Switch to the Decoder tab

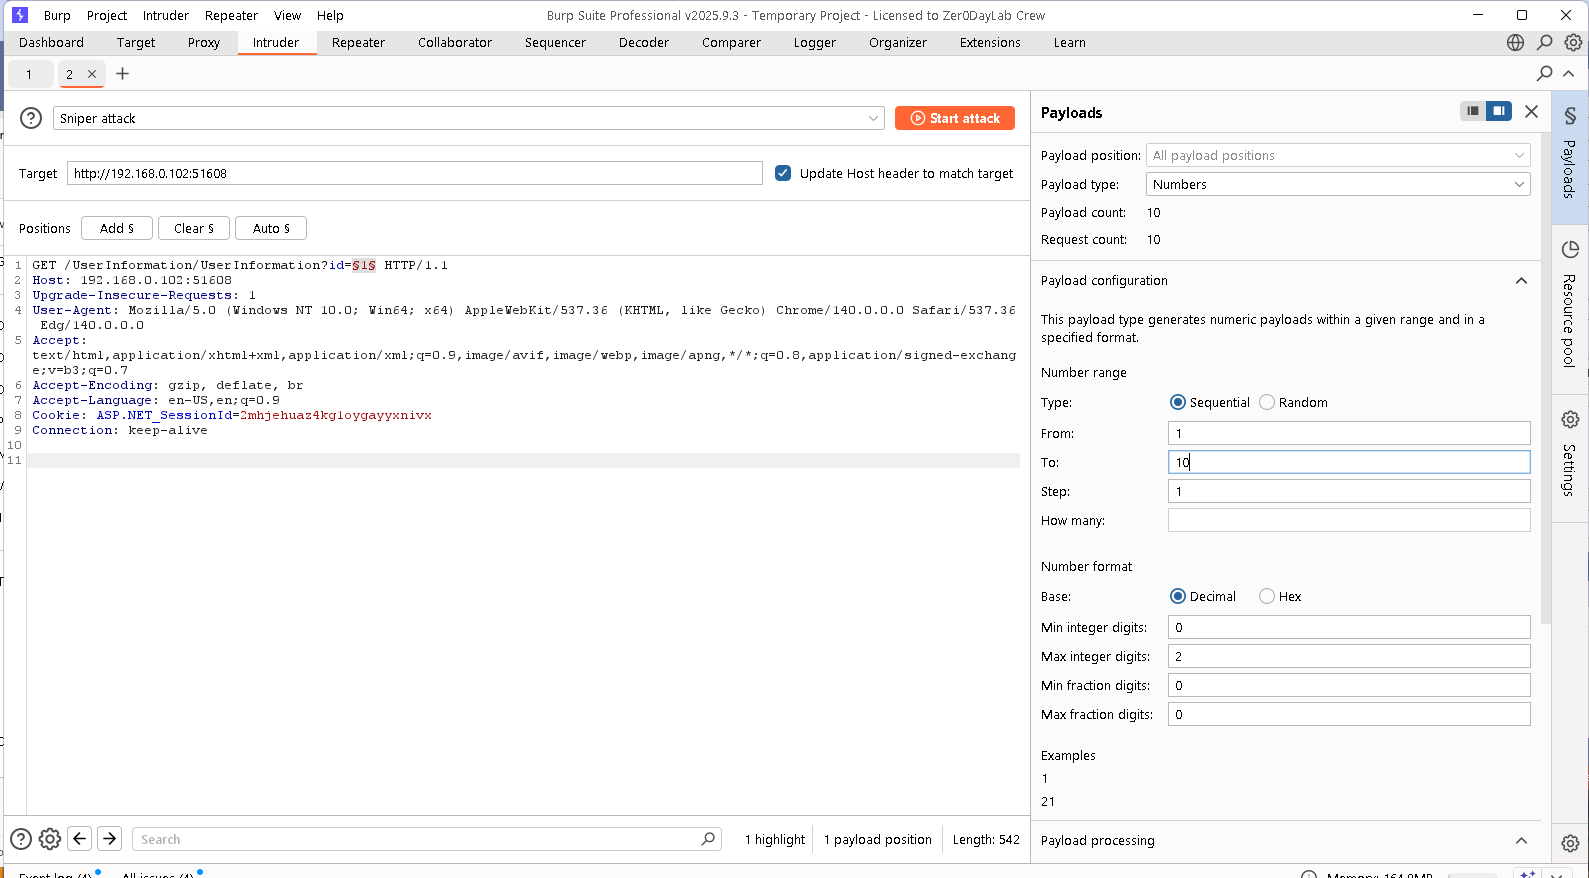644,42
